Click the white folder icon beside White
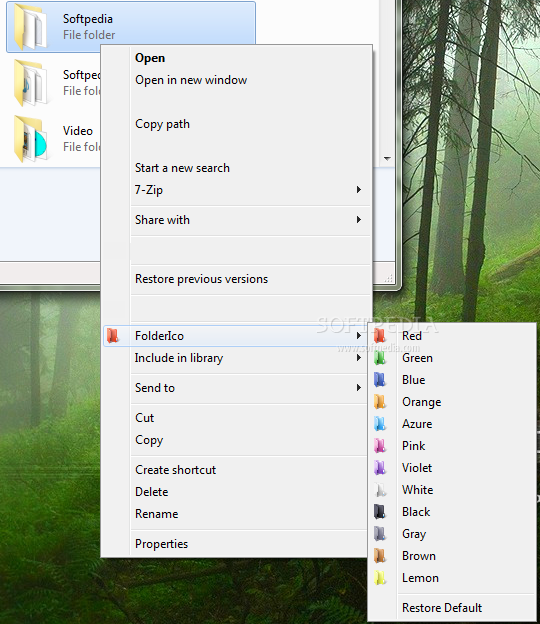Viewport: 540px width, 624px height. [380, 489]
